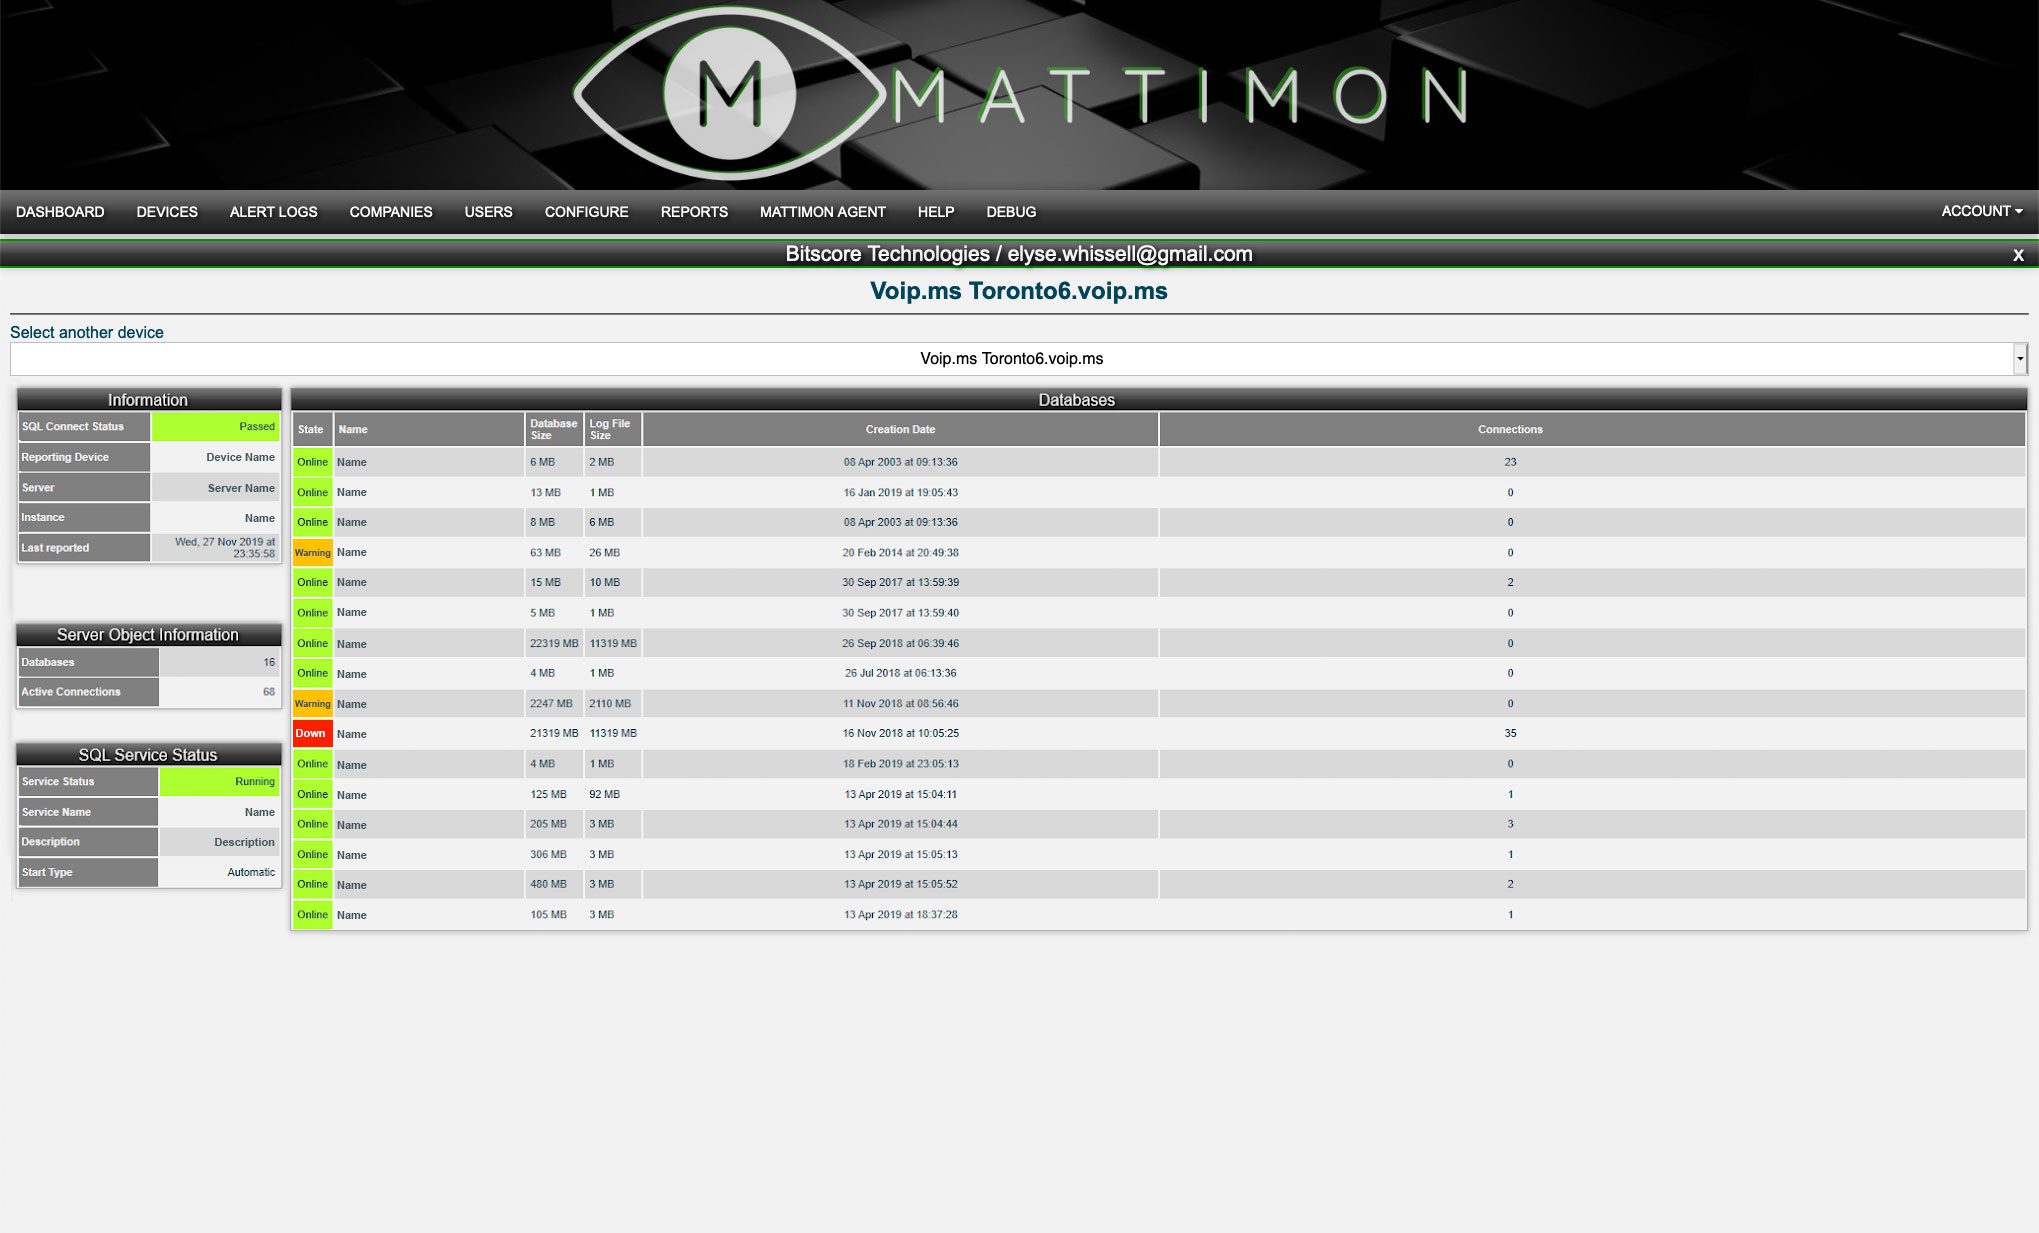The height and width of the screenshot is (1233, 2039).
Task: Open the DEBUG menu item
Action: 1011,212
